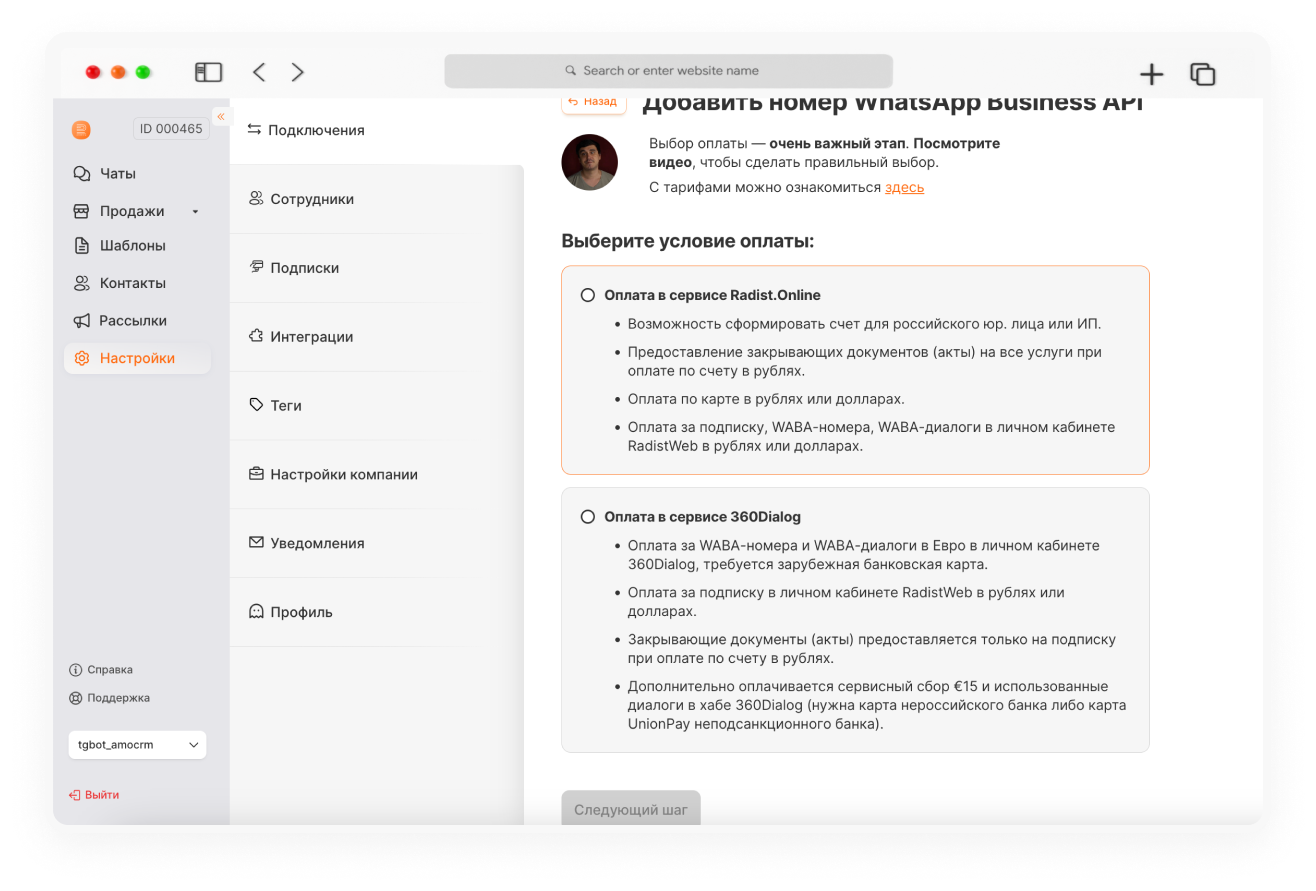Open the tariffs link здесь
This screenshot has height=891, width=1316.
(x=904, y=187)
